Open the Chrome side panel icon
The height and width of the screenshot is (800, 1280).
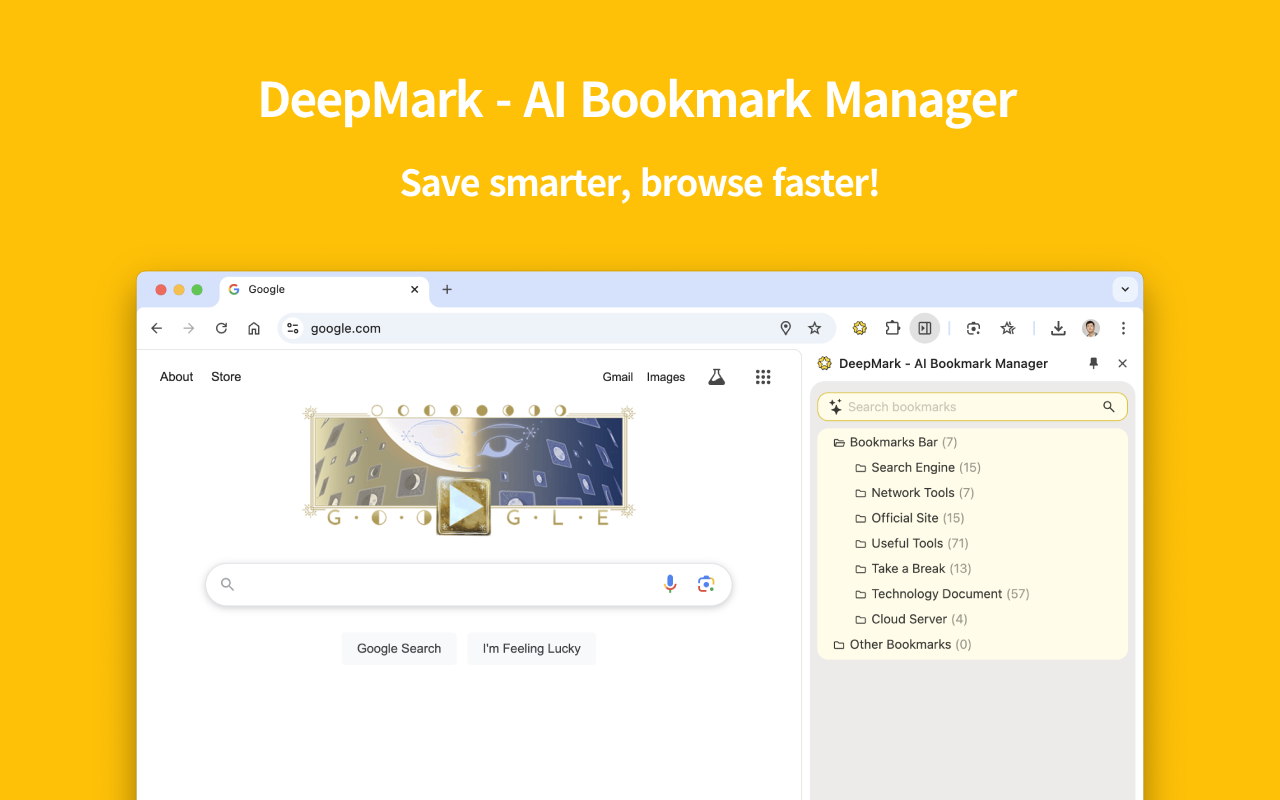click(924, 327)
